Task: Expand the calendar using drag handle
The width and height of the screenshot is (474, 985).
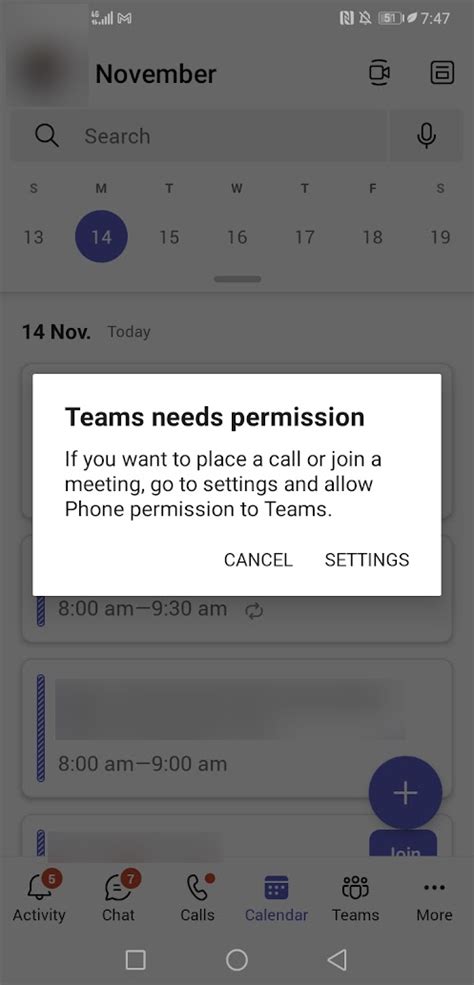Action: coord(237,279)
